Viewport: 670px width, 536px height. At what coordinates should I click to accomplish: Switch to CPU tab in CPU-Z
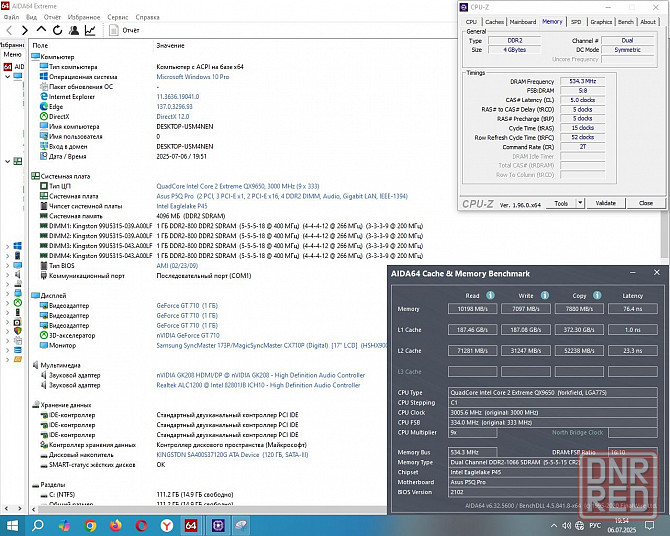(471, 22)
